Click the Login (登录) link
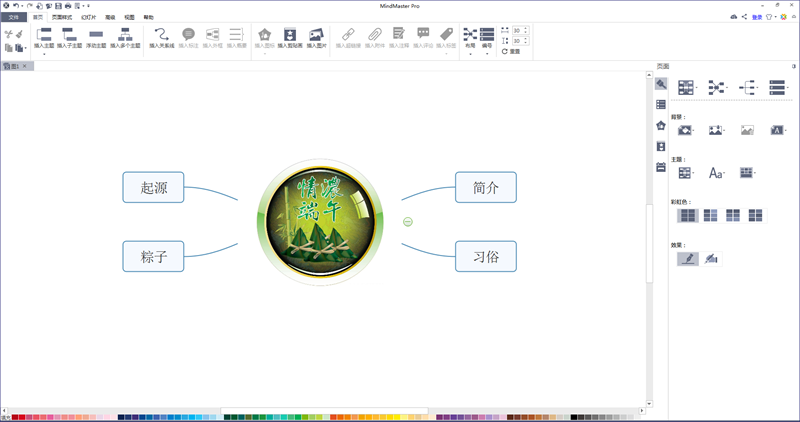This screenshot has width=800, height=422. [757, 17]
